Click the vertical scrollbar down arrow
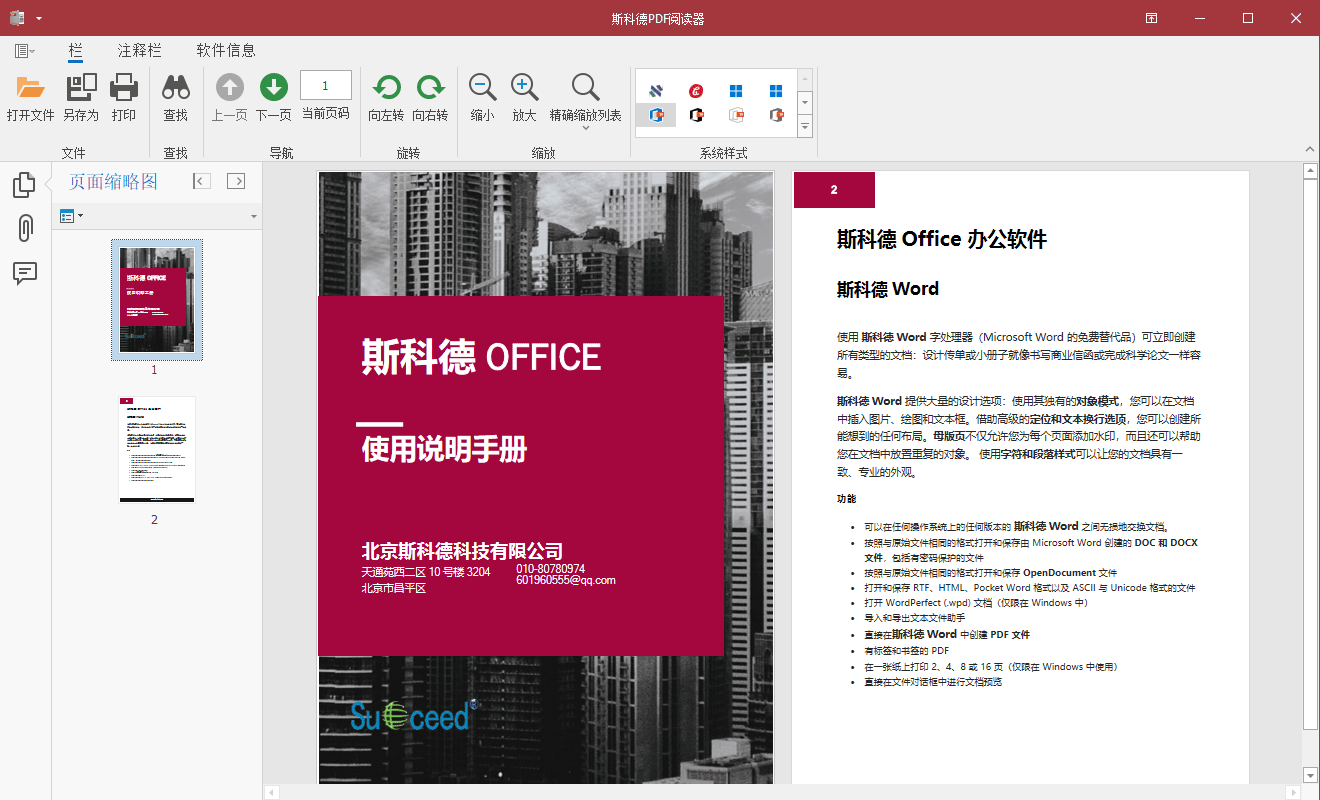This screenshot has width=1320, height=800. pos(1311,775)
